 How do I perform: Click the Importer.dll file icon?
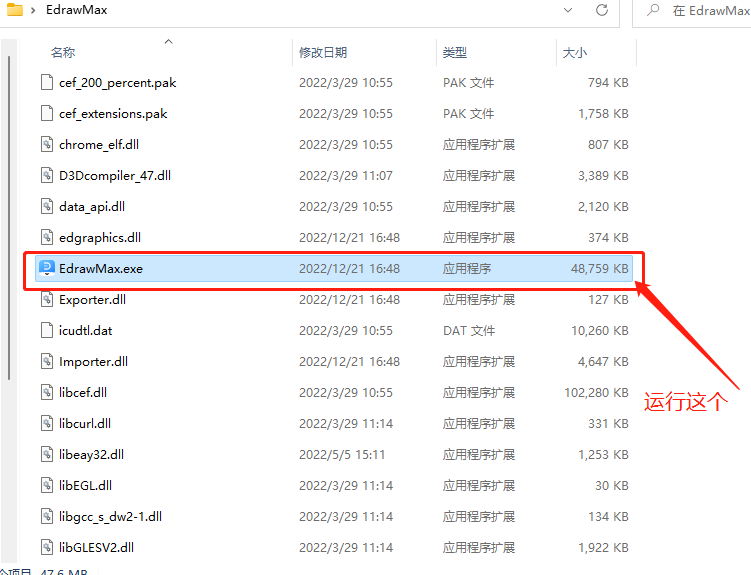tap(47, 361)
